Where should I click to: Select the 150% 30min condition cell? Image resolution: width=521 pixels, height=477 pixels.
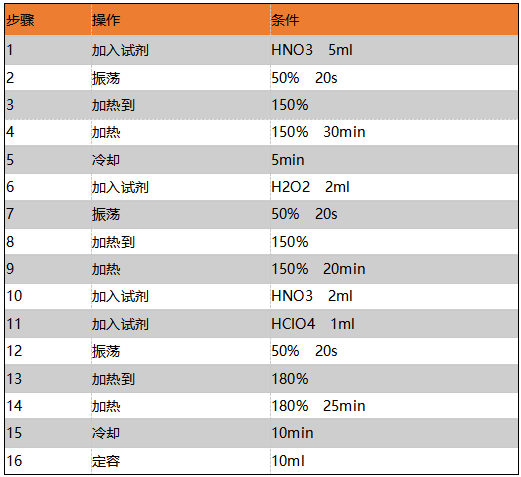click(394, 132)
